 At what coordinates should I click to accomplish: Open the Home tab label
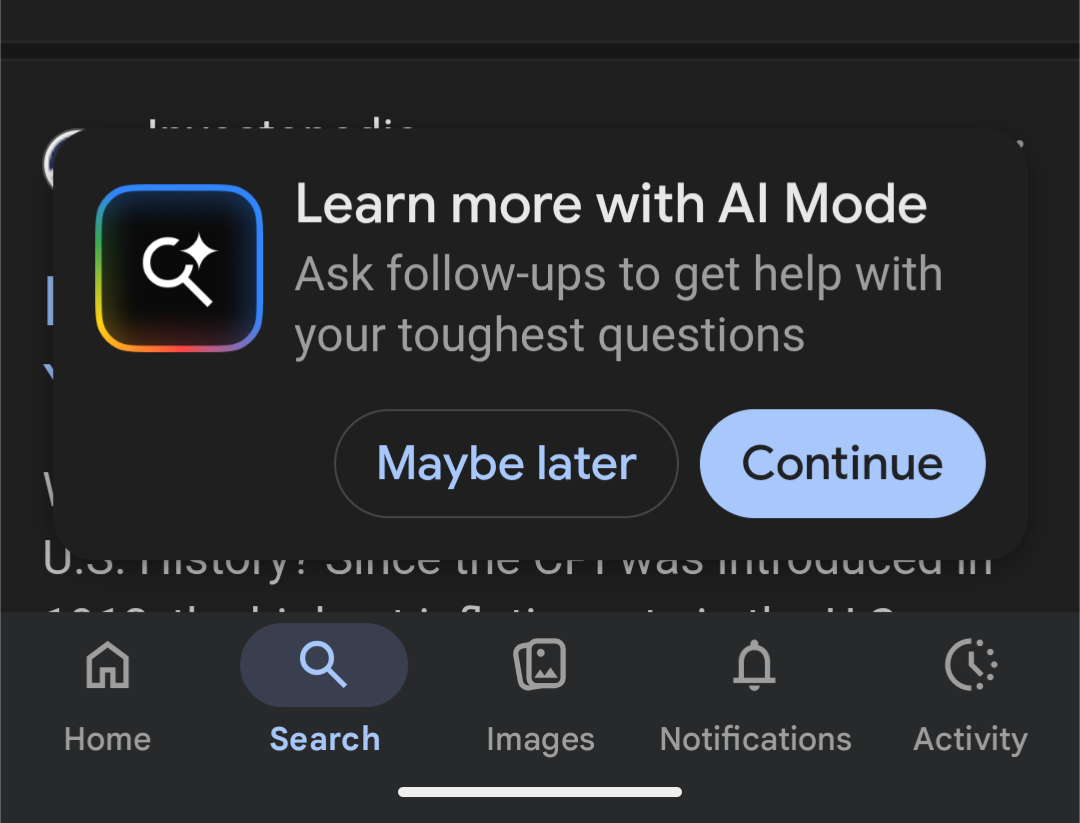coord(107,740)
